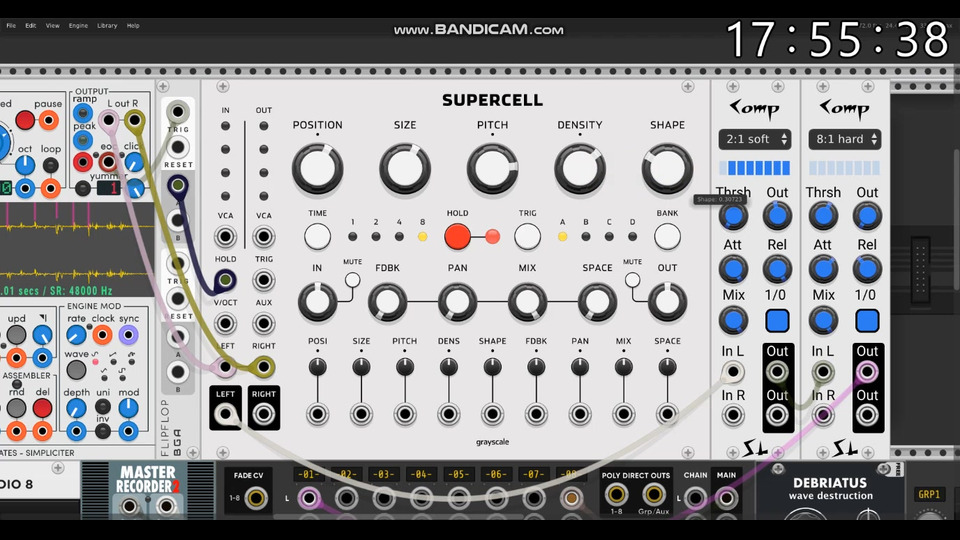Viewport: 960px width, 540px height.
Task: Click the SPACE CV attenuator knob
Action: tap(667, 367)
